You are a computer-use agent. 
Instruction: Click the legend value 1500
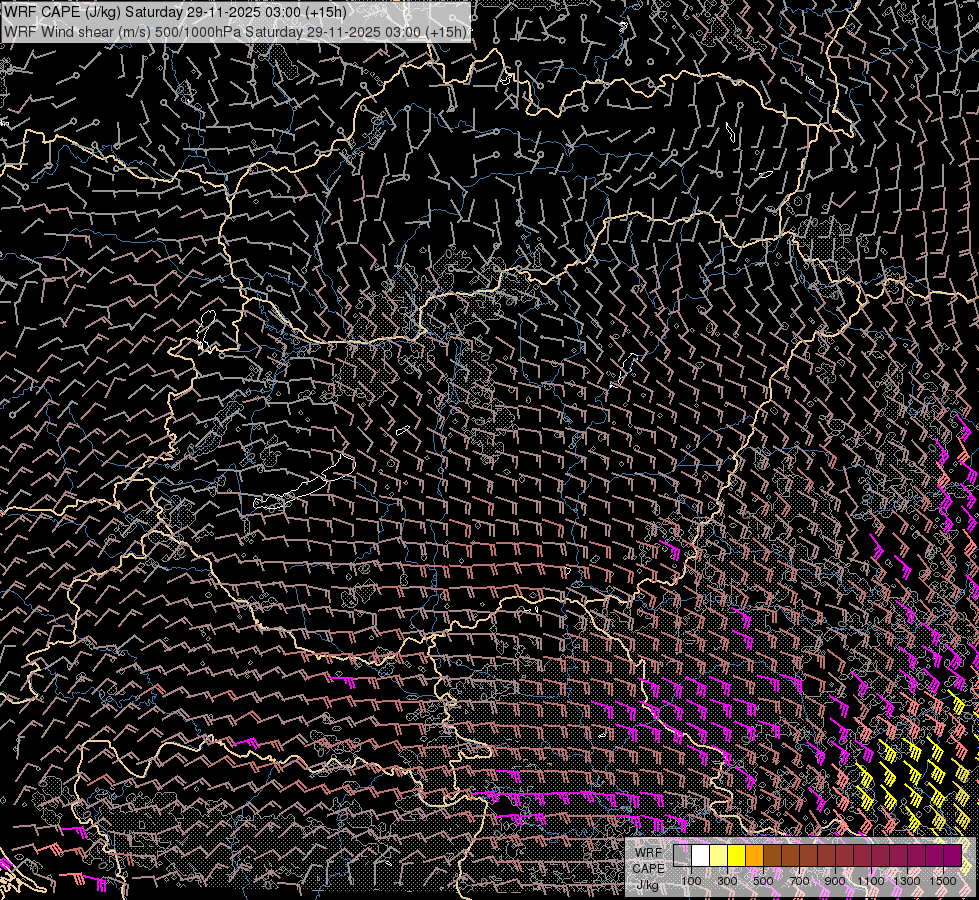(943, 881)
